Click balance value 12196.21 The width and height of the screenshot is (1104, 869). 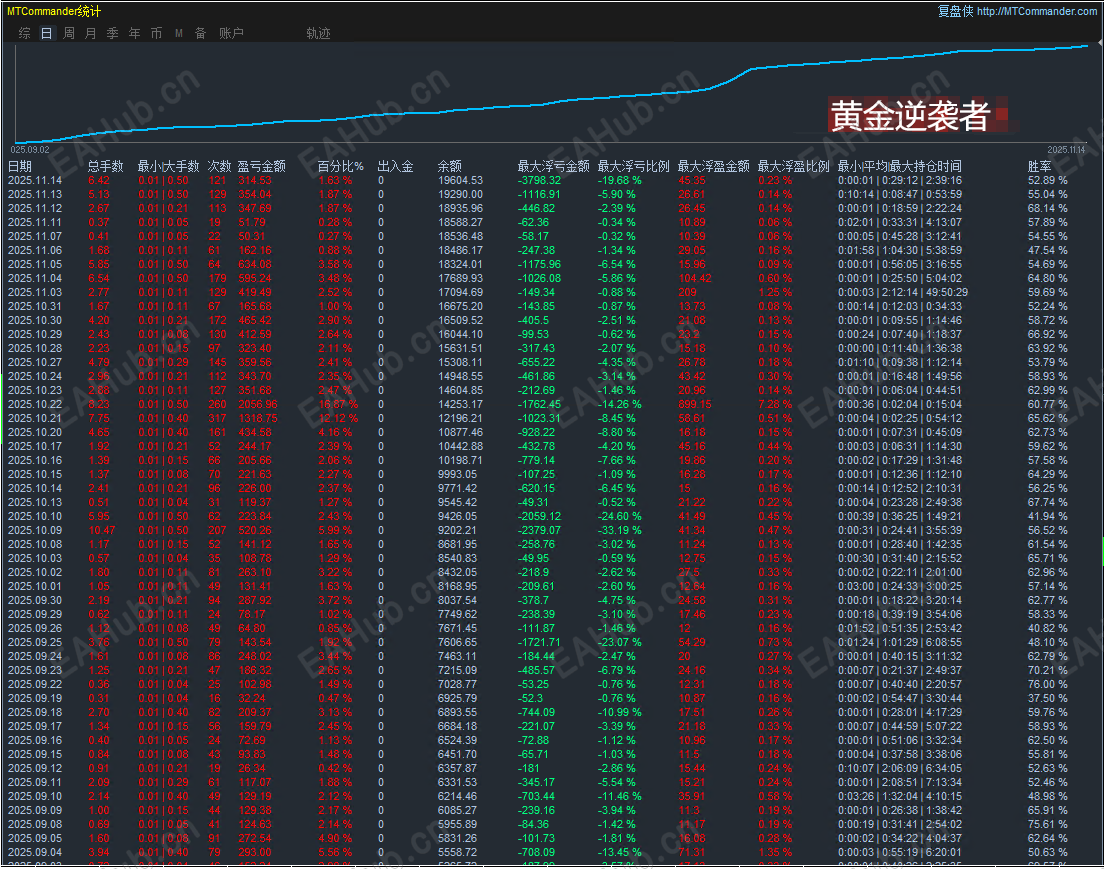460,418
